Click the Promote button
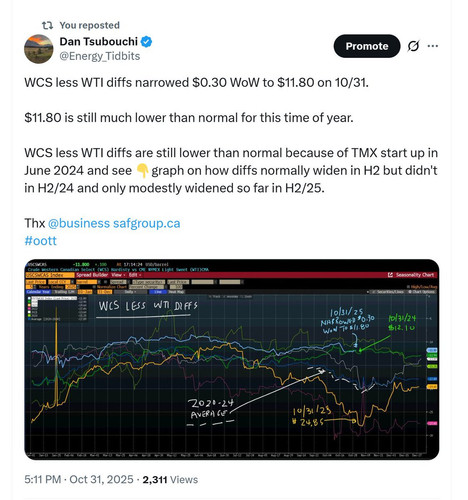Image resolution: width=468 pixels, height=500 pixels. coord(367,46)
